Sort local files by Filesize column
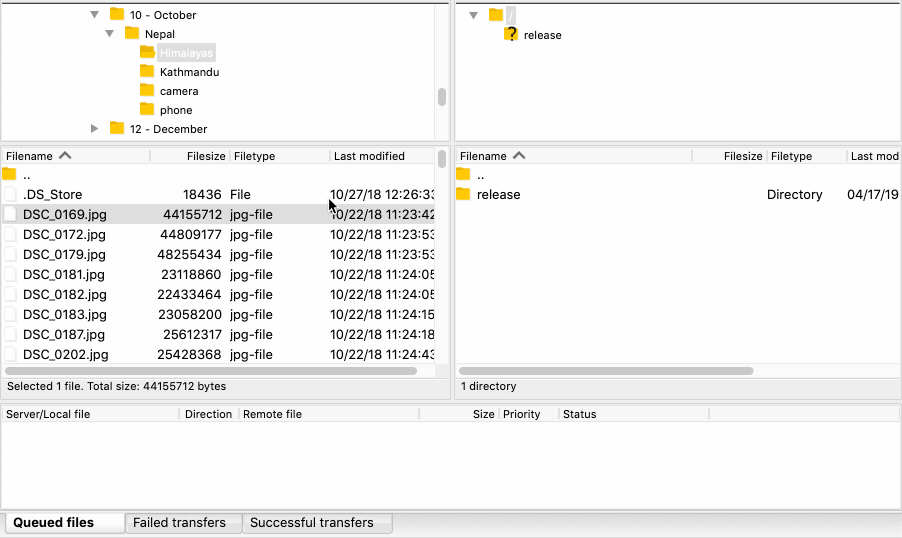The height and width of the screenshot is (538, 902). point(190,156)
